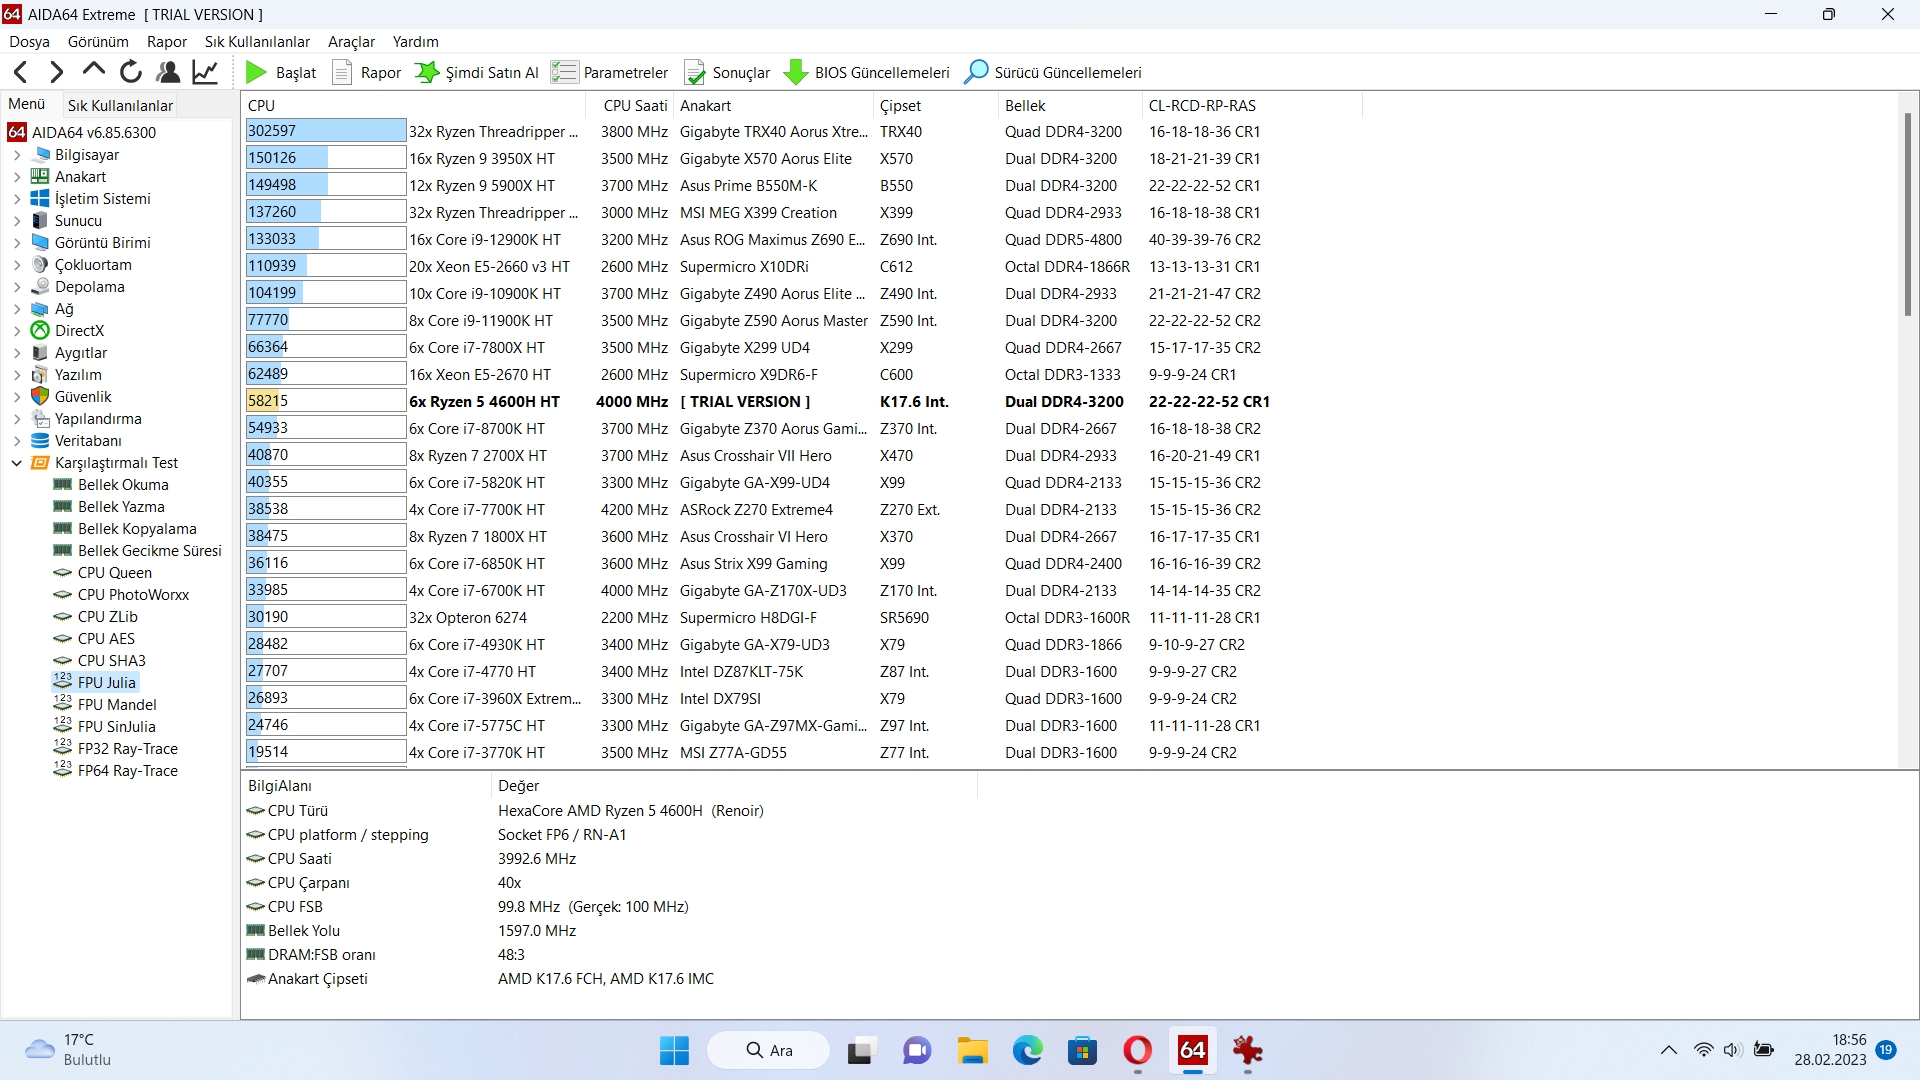Viewport: 1920px width, 1080px height.
Task: Click the forward navigation arrow
Action: tap(57, 72)
